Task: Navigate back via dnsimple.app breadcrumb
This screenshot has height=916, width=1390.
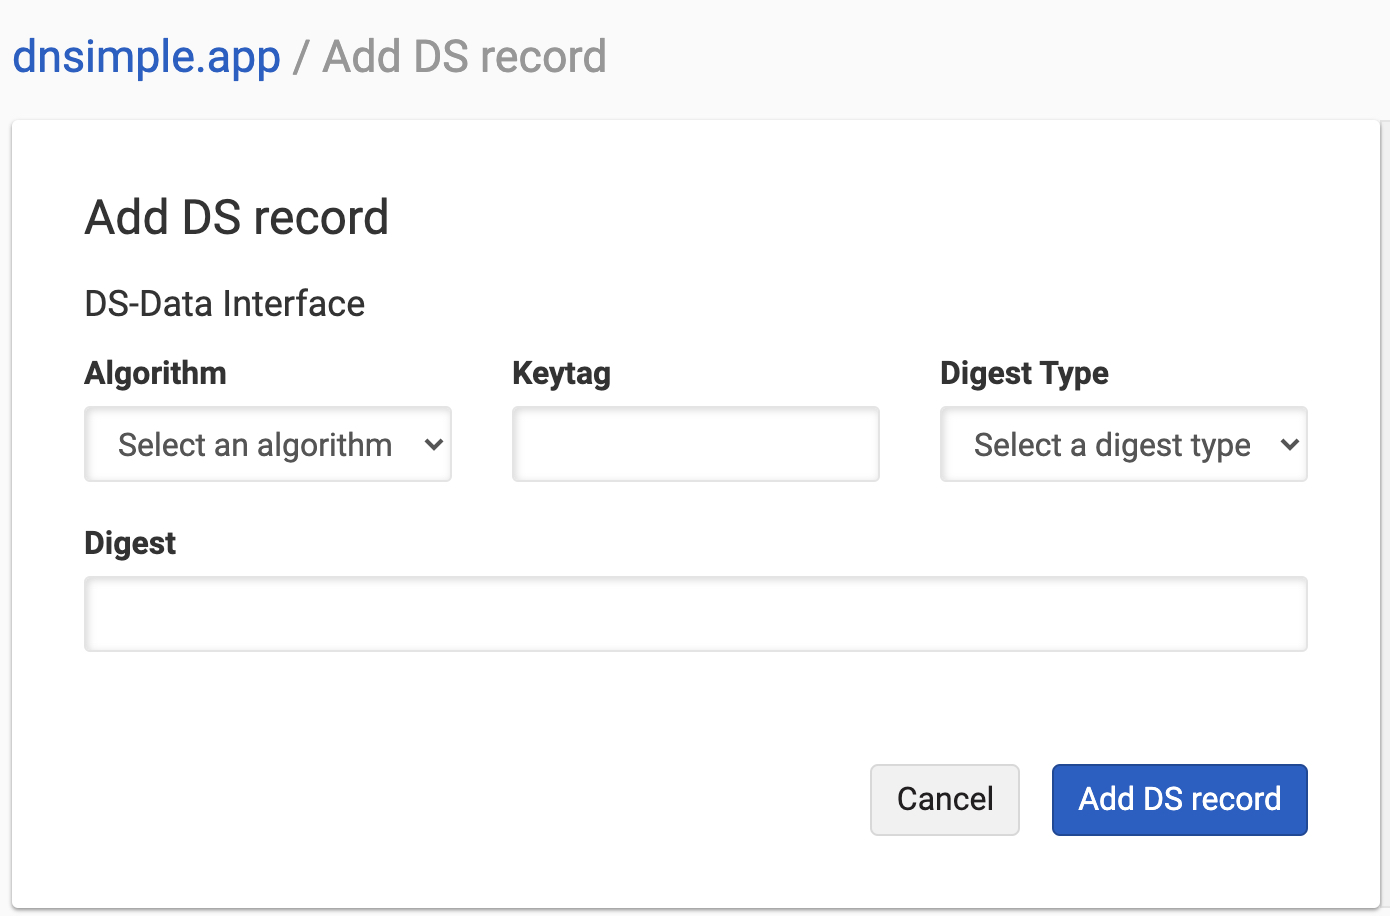Action: (x=145, y=56)
